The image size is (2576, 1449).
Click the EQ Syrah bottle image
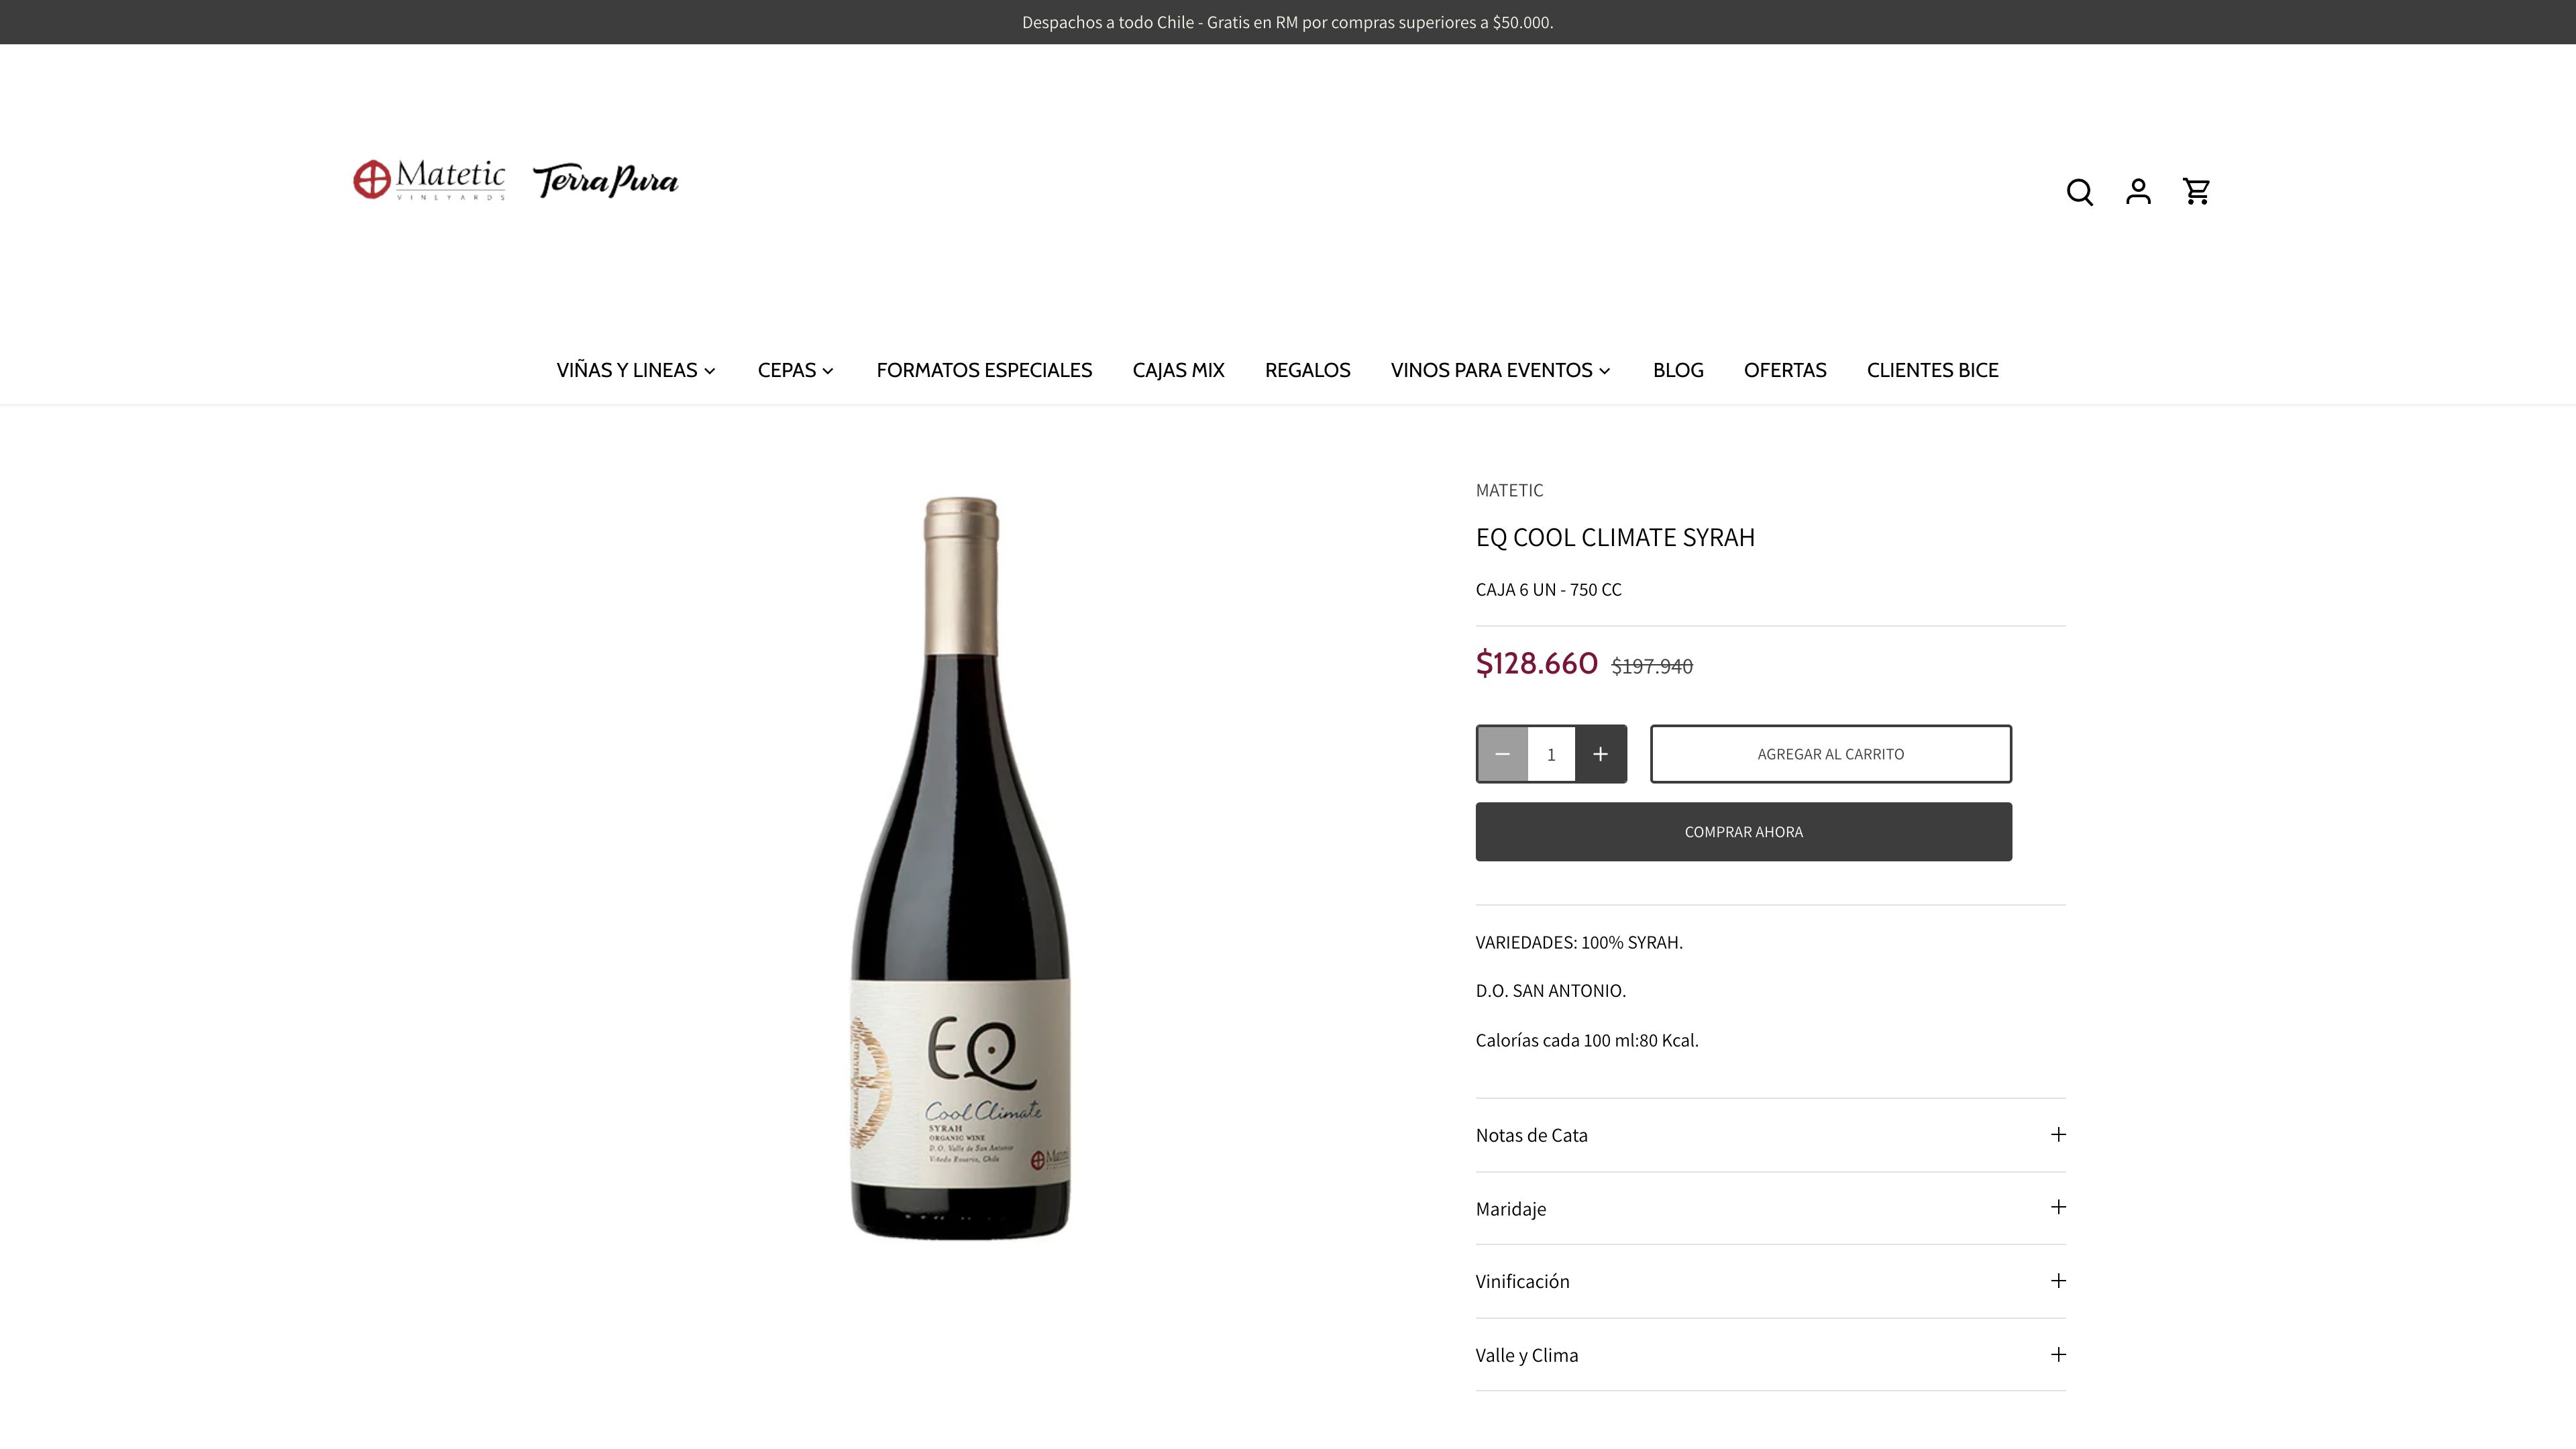coord(960,868)
